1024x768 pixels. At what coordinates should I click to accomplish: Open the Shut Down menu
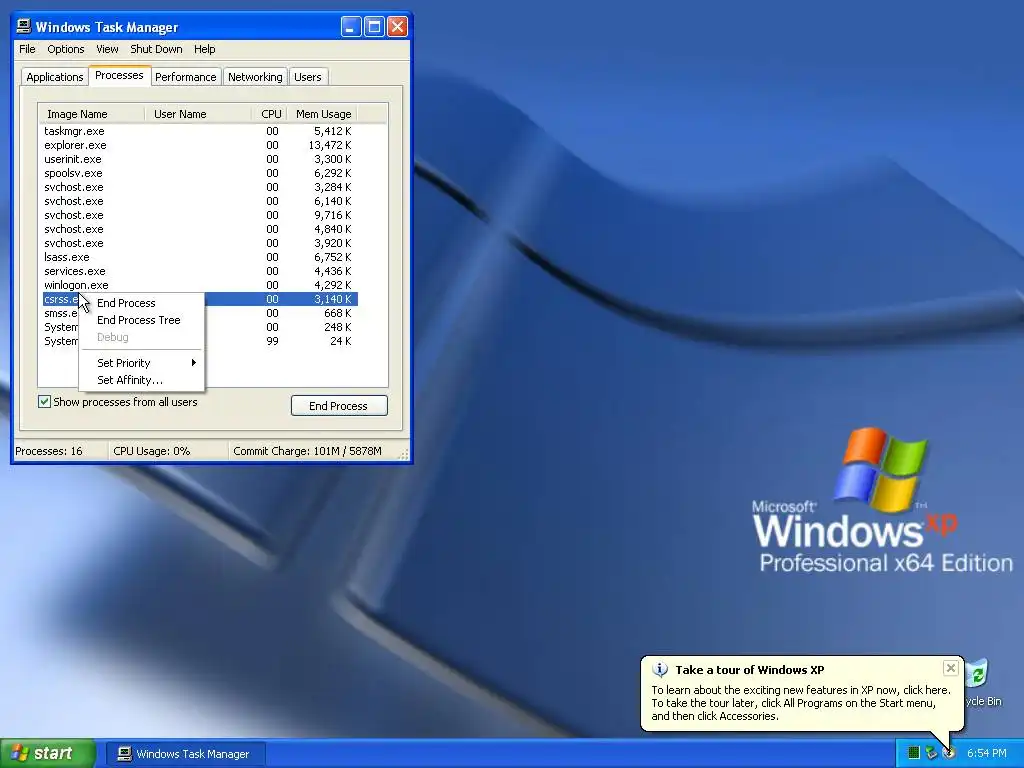(156, 49)
